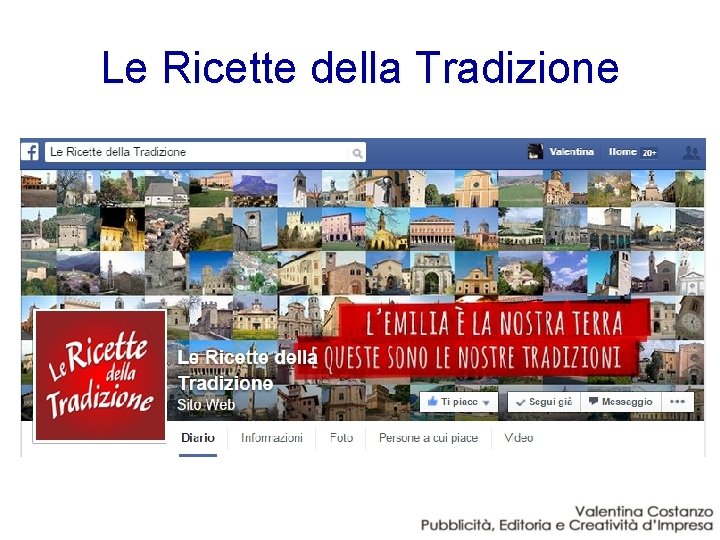Image resolution: width=720 pixels, height=540 pixels.
Task: Click the speech bubble icon on Messaggio
Action: click(593, 401)
